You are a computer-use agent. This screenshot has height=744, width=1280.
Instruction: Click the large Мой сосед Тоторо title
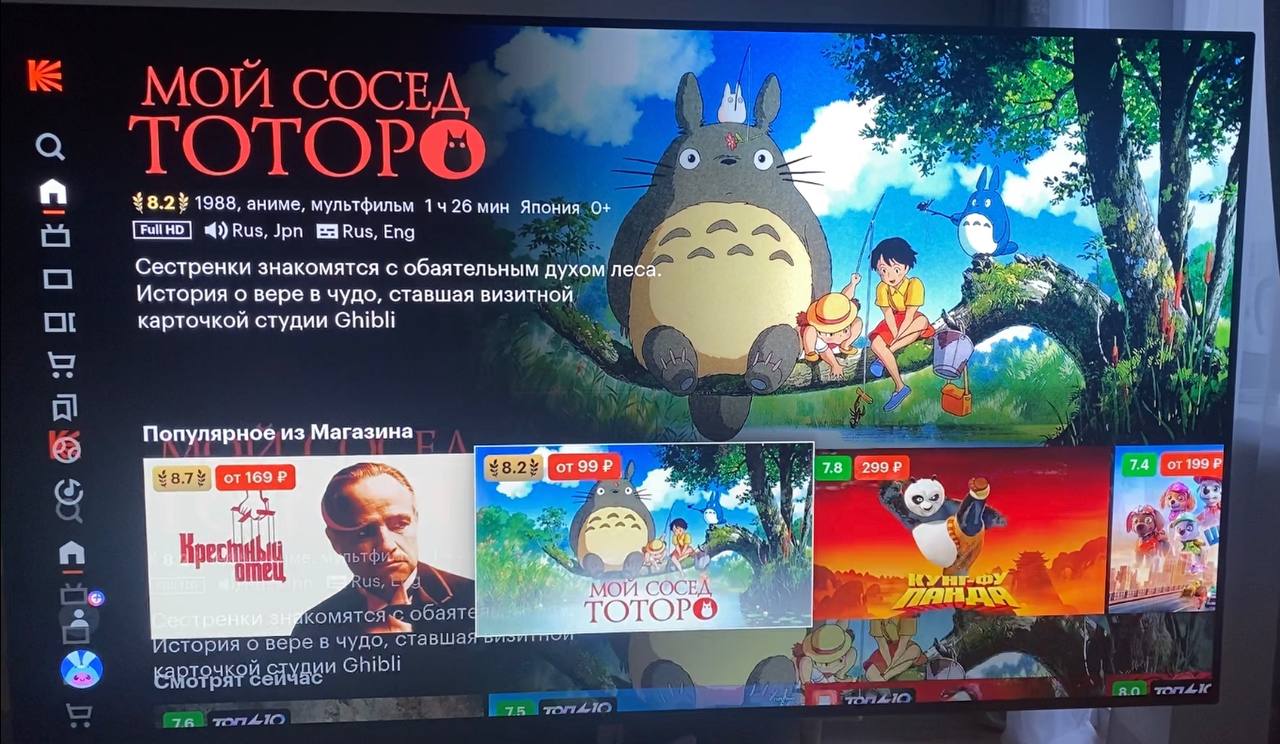tap(307, 121)
